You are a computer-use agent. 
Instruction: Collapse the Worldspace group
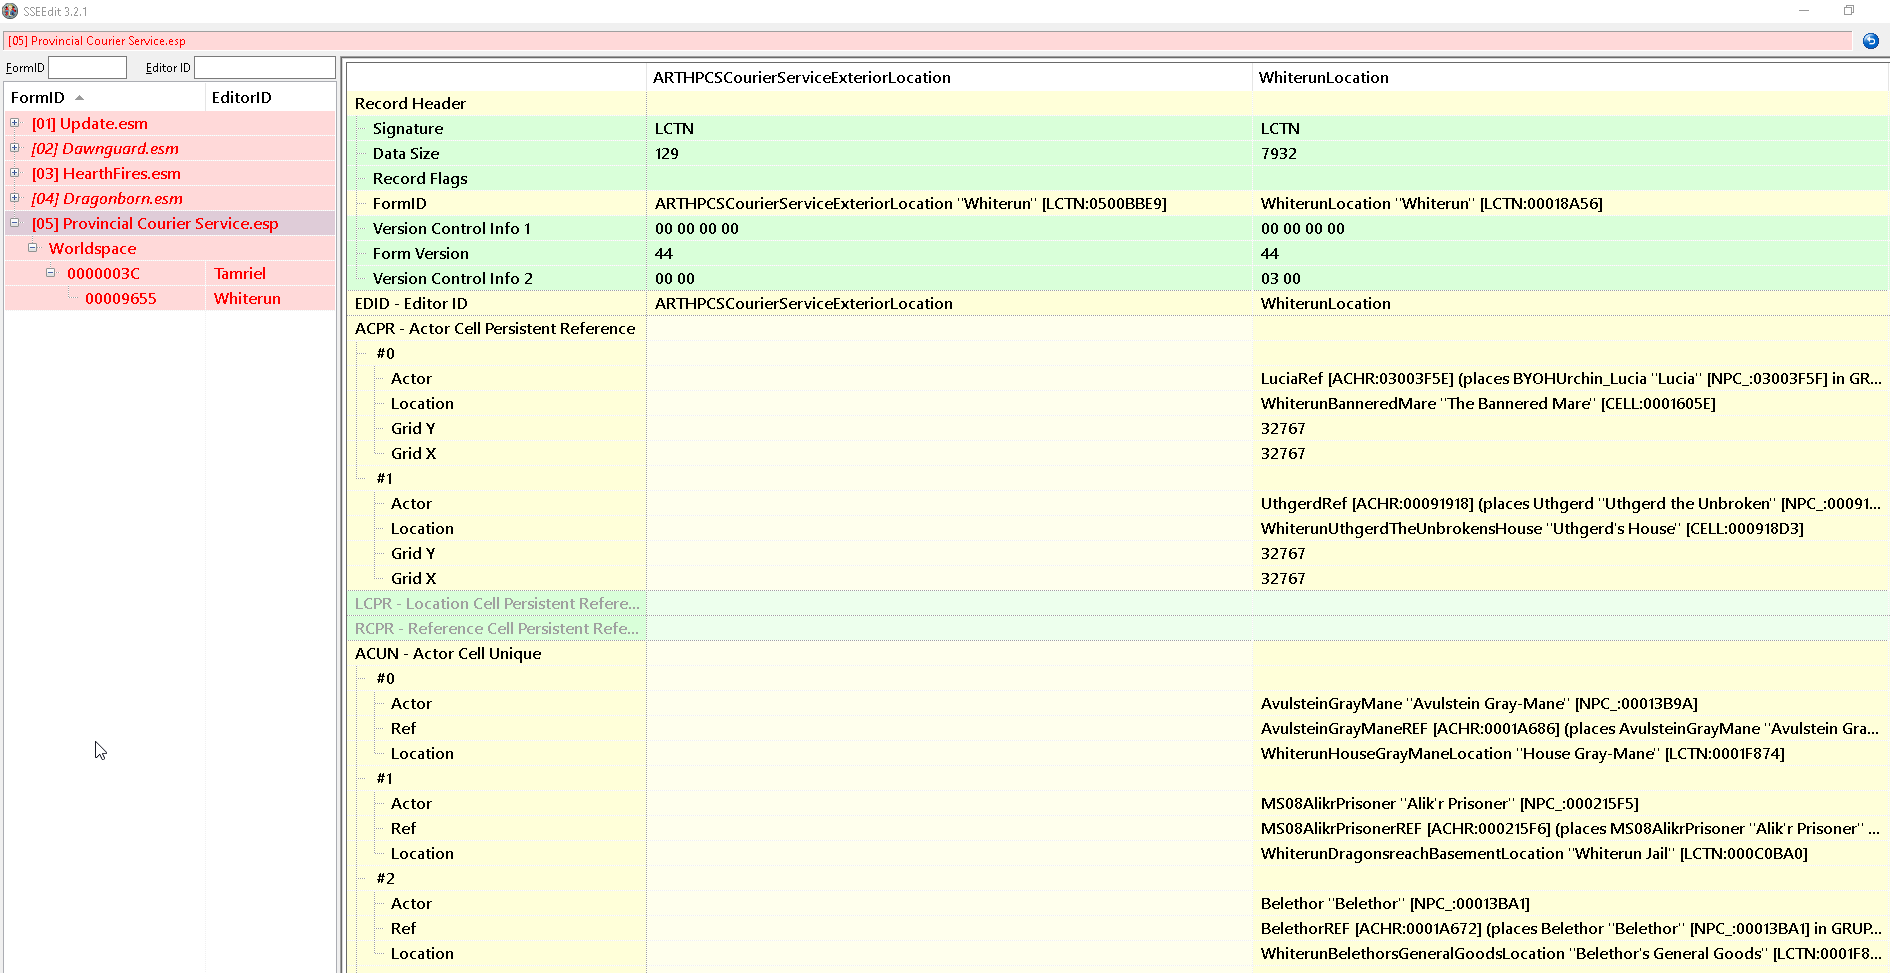click(33, 248)
